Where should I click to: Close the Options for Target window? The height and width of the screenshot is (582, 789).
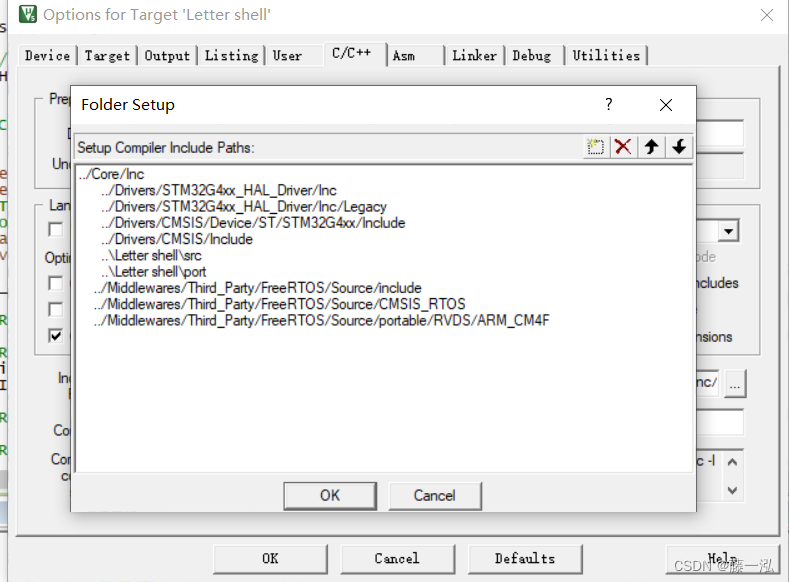point(767,15)
